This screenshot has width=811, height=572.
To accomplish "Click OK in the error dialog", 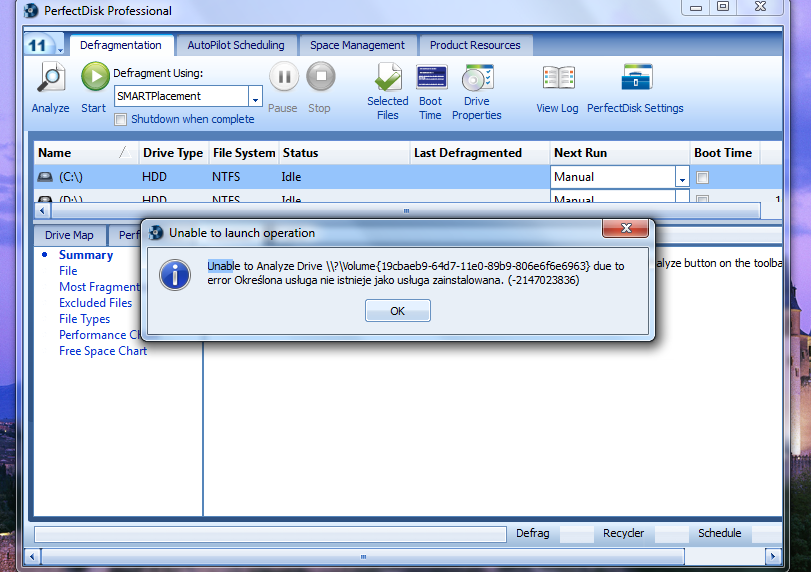I will coord(398,311).
